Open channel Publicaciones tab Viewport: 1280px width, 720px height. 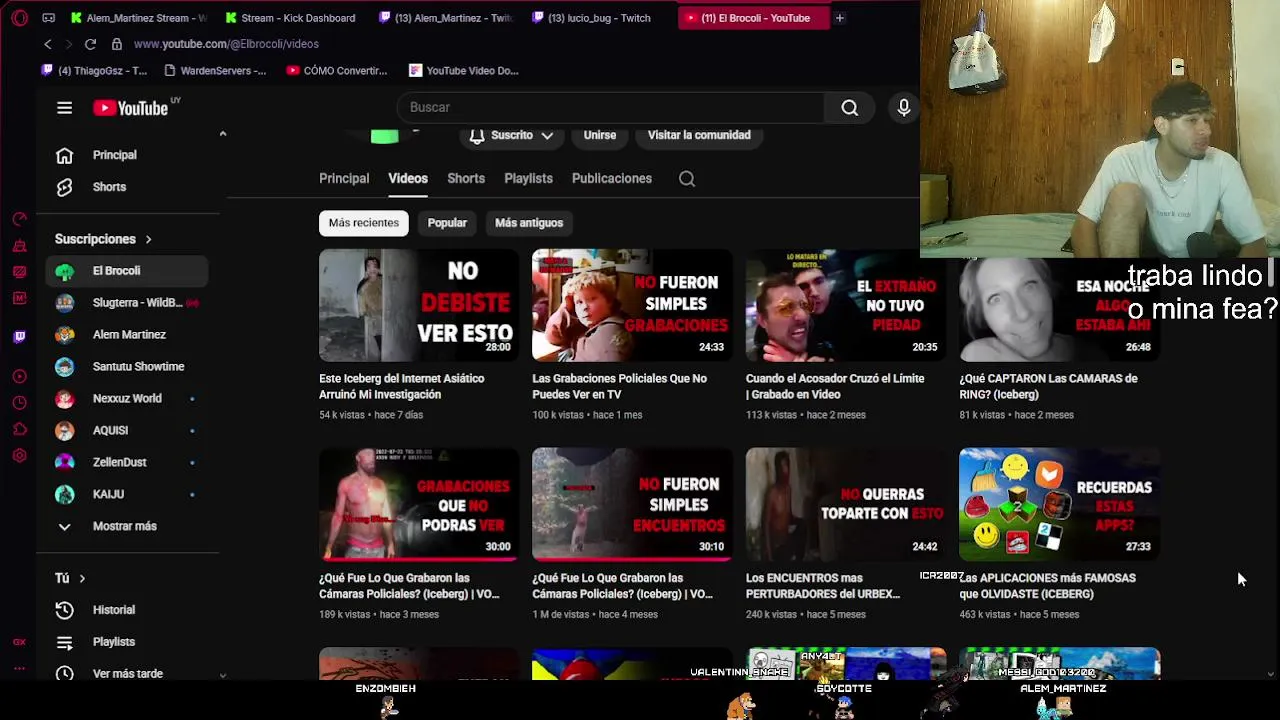pos(612,179)
